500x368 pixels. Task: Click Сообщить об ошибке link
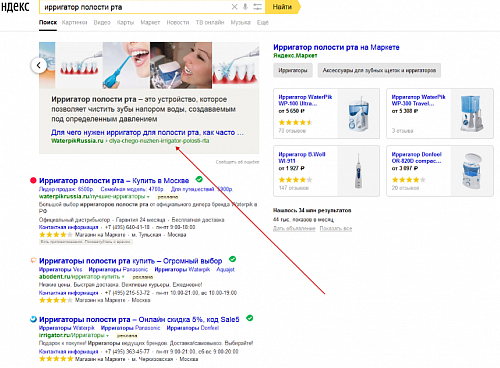pyautogui.click(x=237, y=162)
